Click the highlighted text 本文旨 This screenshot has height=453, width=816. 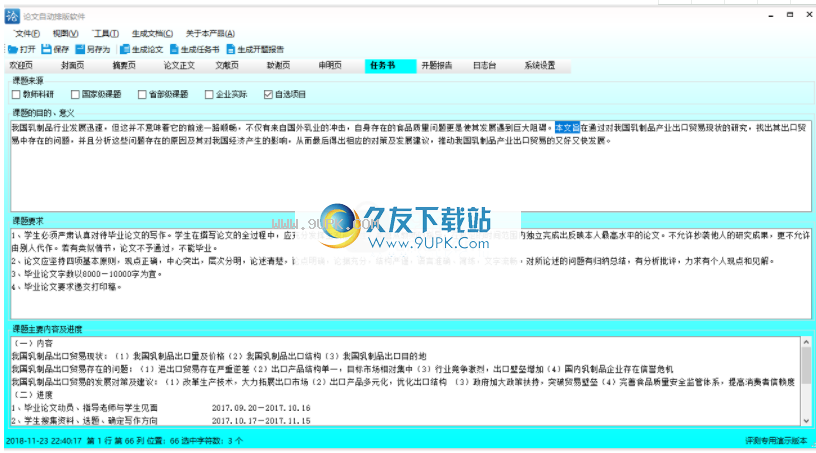click(x=567, y=128)
